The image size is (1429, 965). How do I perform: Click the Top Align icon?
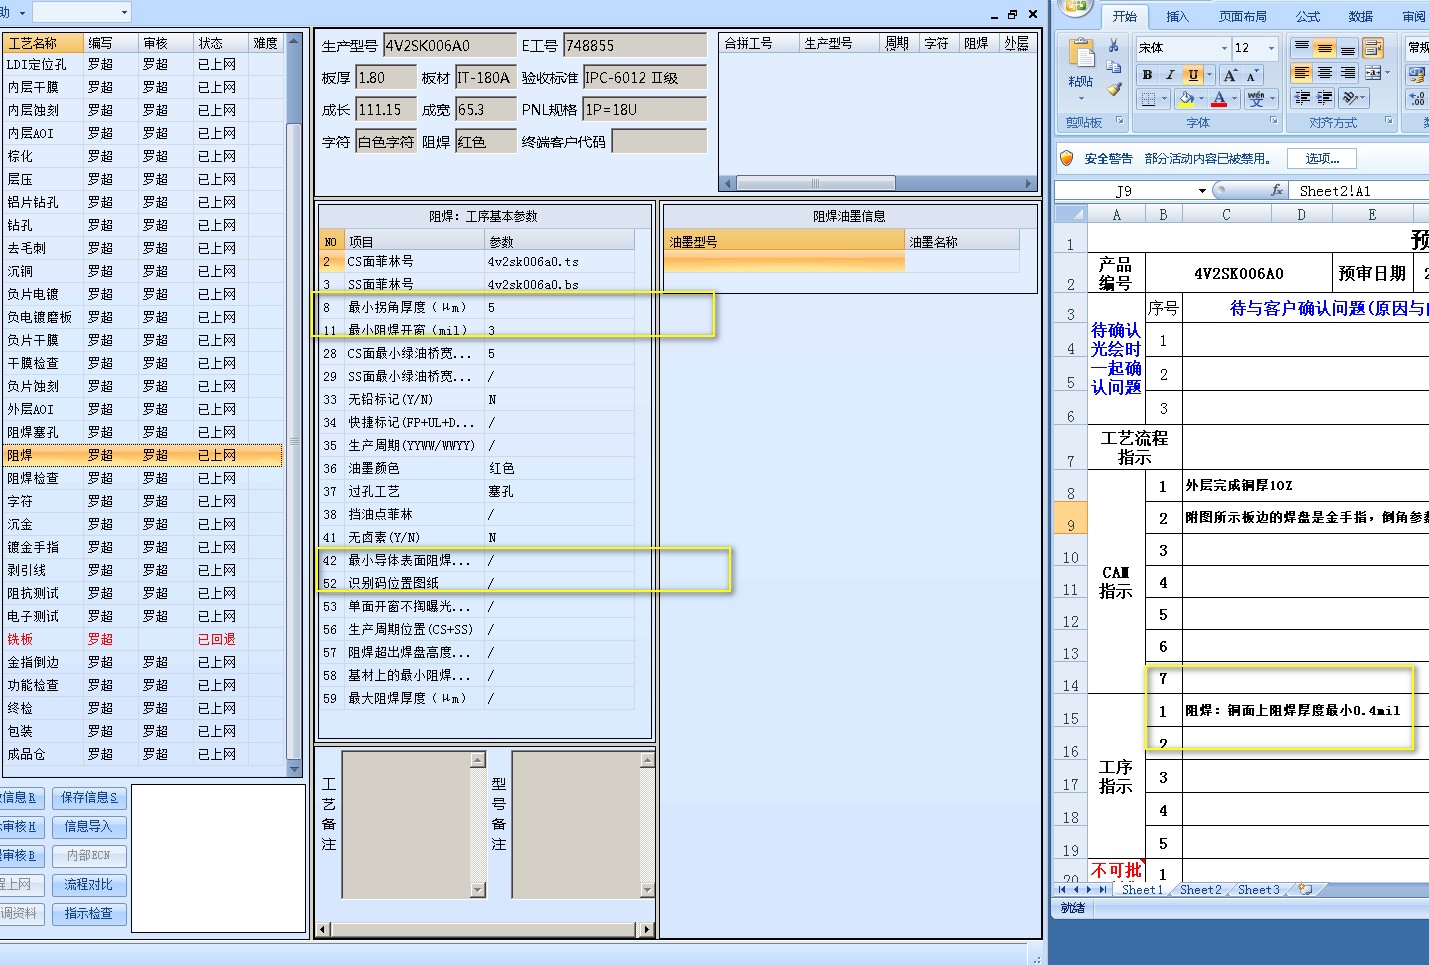click(x=1301, y=47)
